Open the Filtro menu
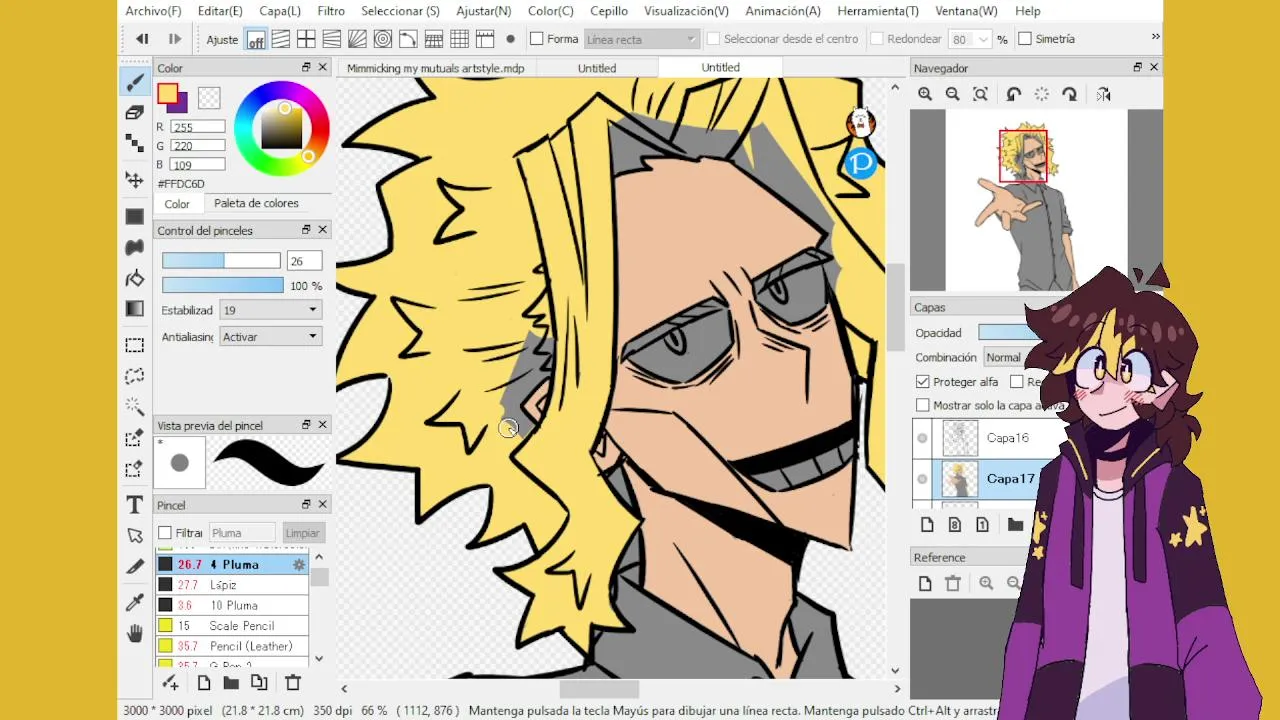Screen dimensions: 1280x720 coord(331,11)
